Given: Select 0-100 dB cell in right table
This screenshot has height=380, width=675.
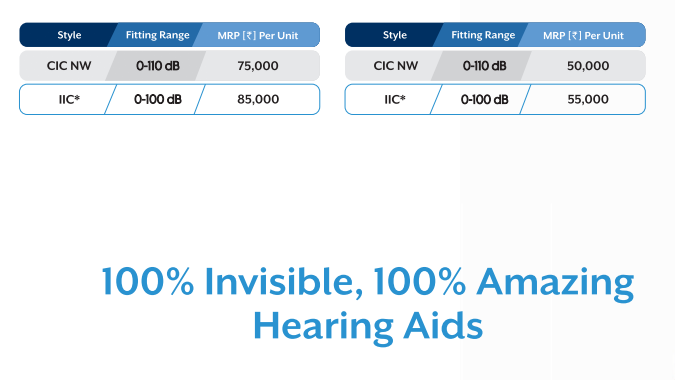Looking at the screenshot, I should (x=484, y=99).
